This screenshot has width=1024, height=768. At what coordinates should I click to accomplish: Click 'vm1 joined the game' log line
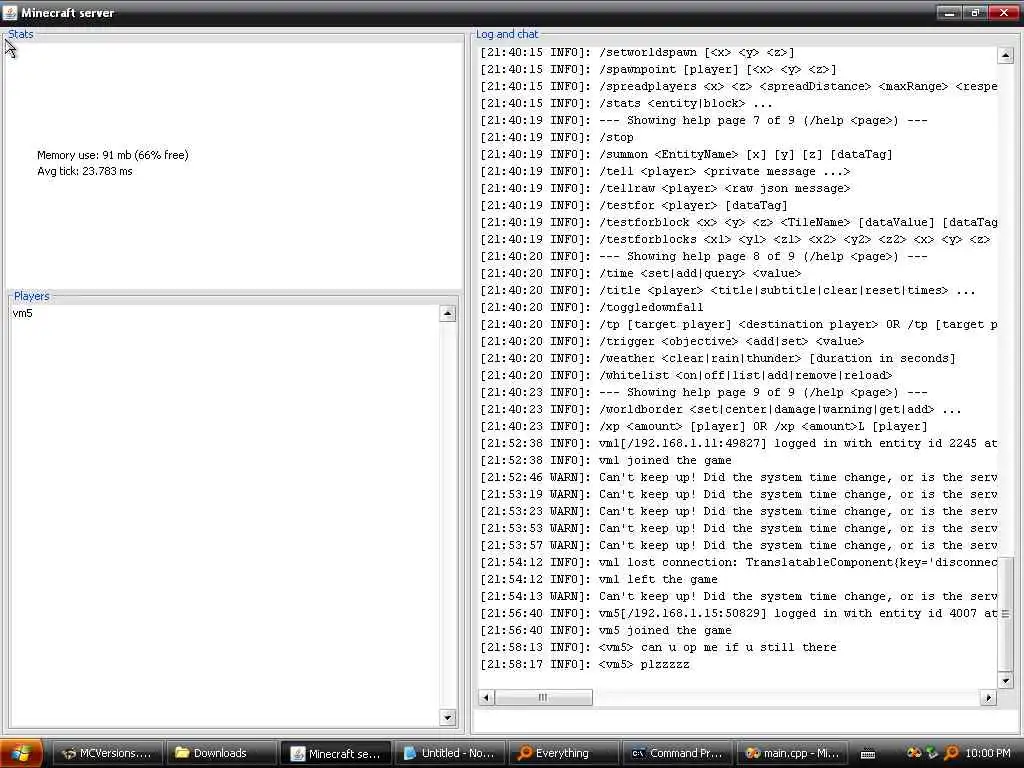[606, 460]
